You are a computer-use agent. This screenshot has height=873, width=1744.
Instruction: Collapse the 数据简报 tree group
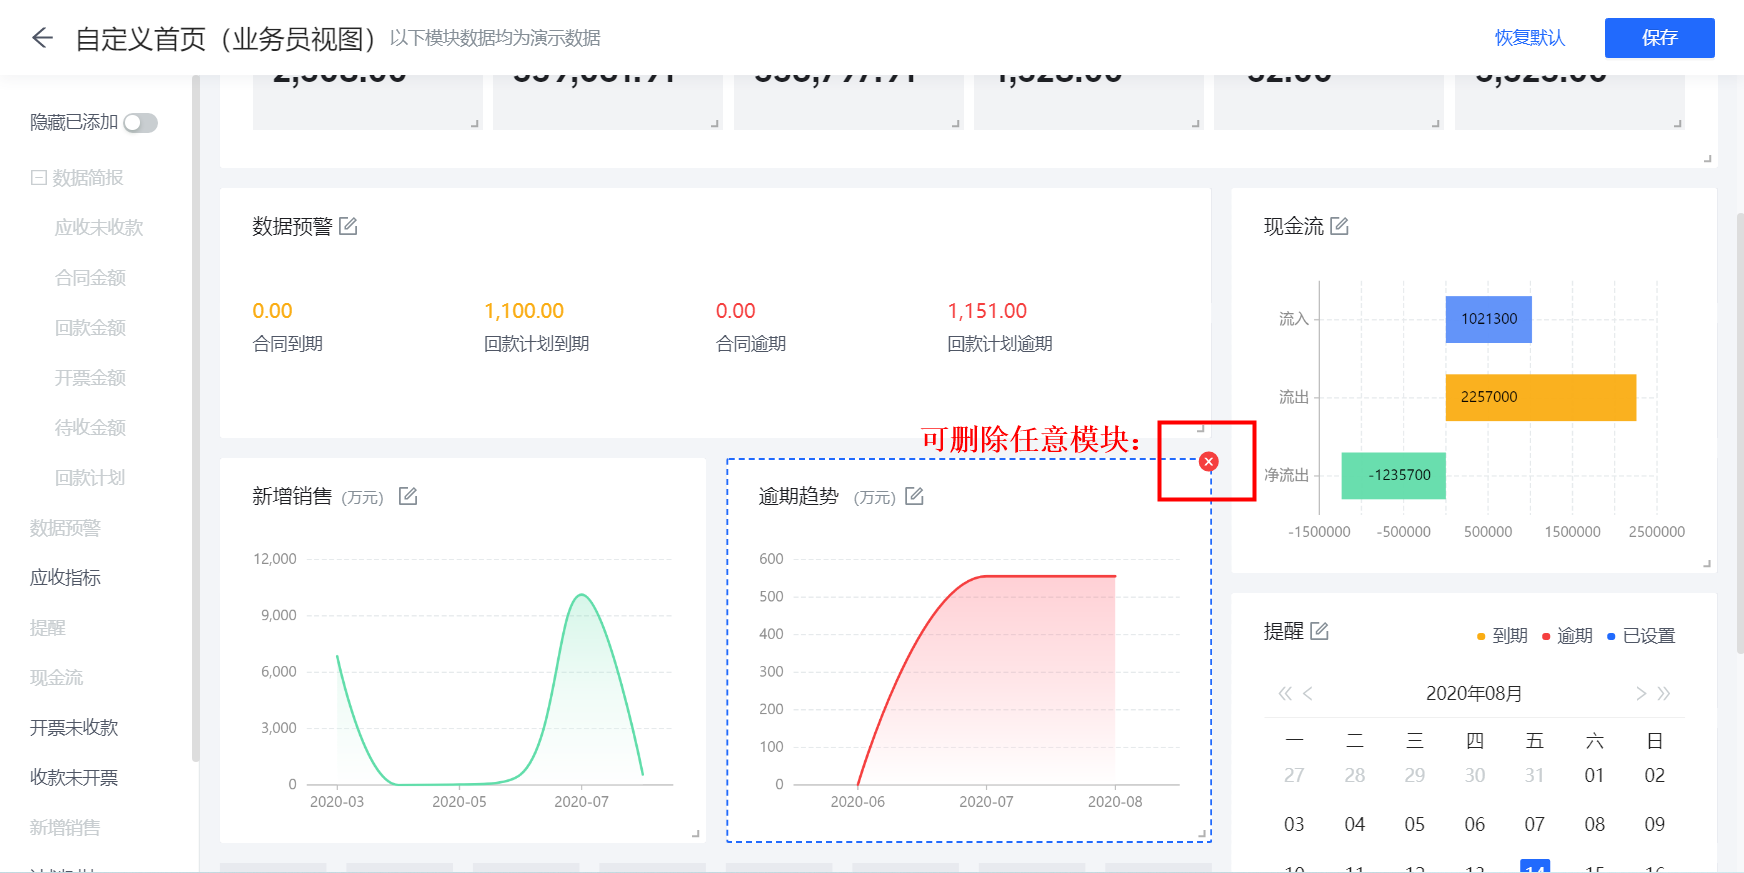39,178
